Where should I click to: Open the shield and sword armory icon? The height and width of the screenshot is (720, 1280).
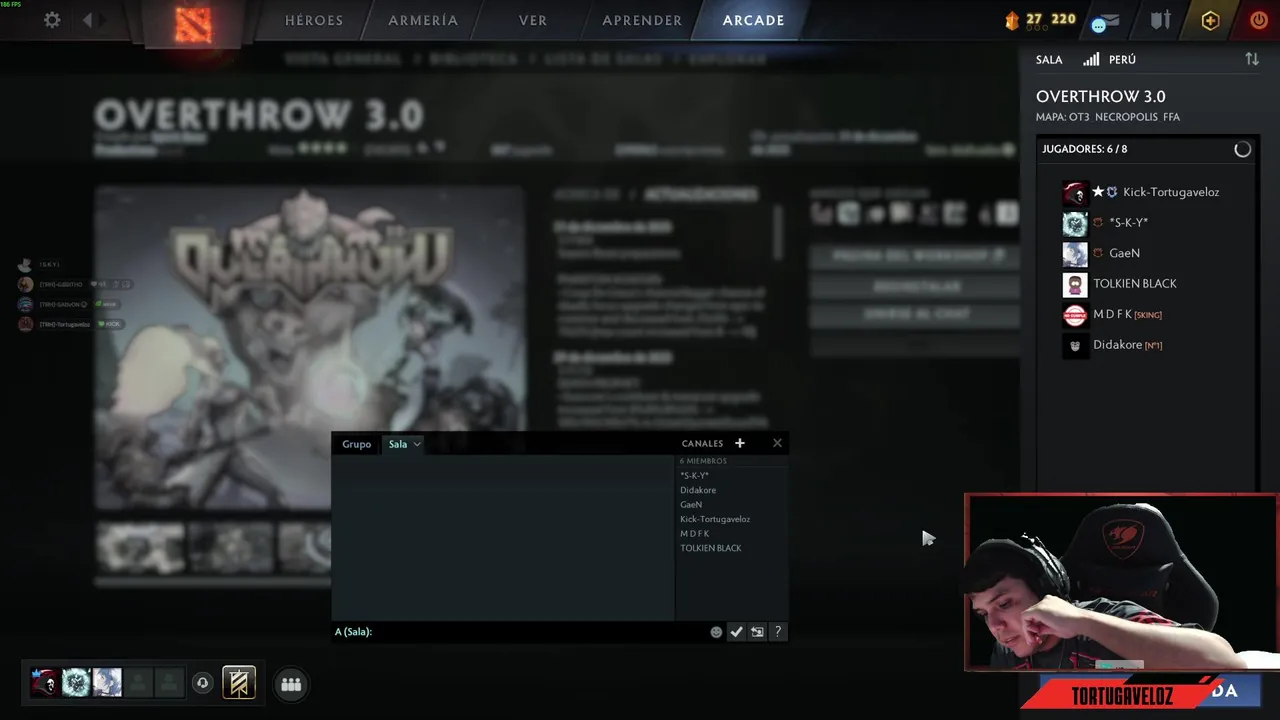tap(1160, 20)
